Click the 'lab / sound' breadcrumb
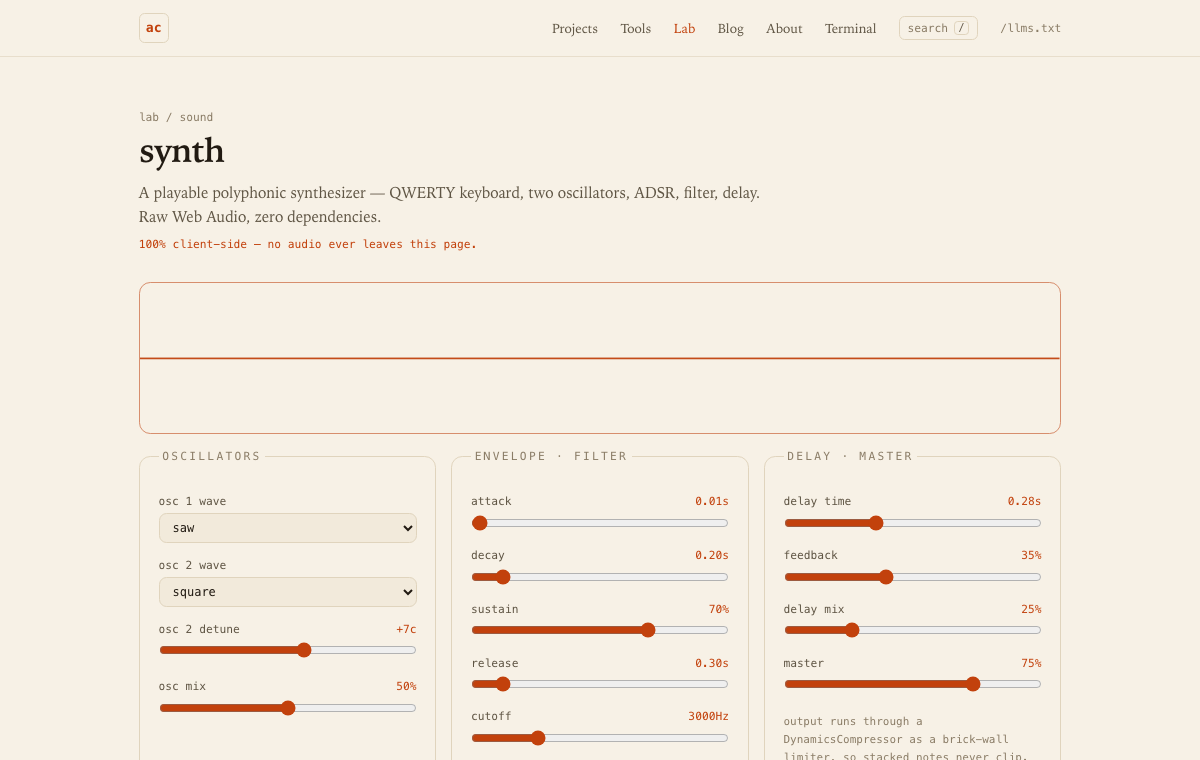 click(x=176, y=117)
